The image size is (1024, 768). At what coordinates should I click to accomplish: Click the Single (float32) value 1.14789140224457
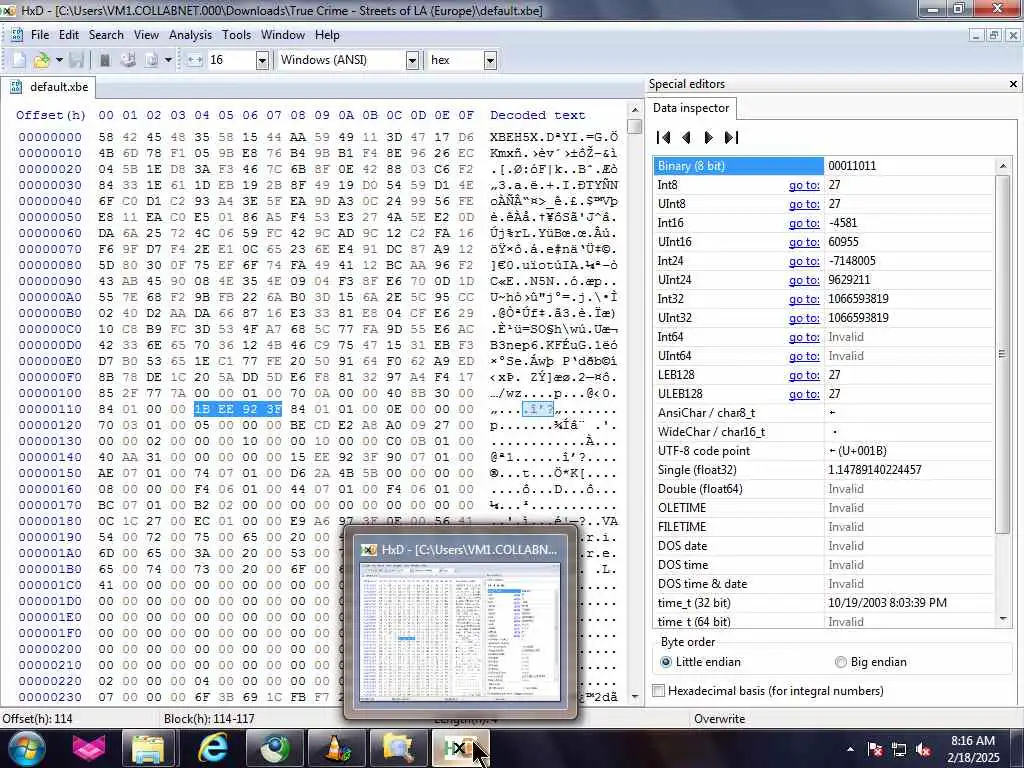coord(874,470)
